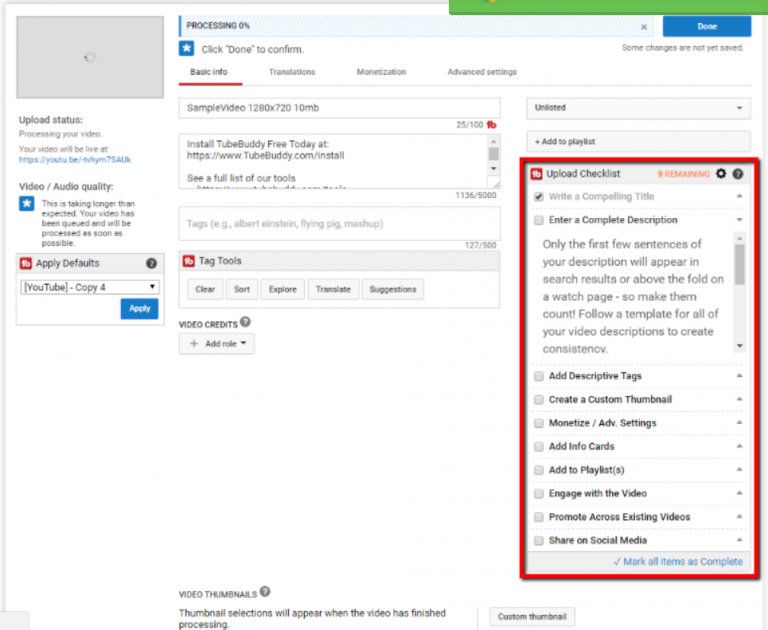The image size is (768, 630).
Task: Click the Custom thumbnail button
Action: coord(532,616)
